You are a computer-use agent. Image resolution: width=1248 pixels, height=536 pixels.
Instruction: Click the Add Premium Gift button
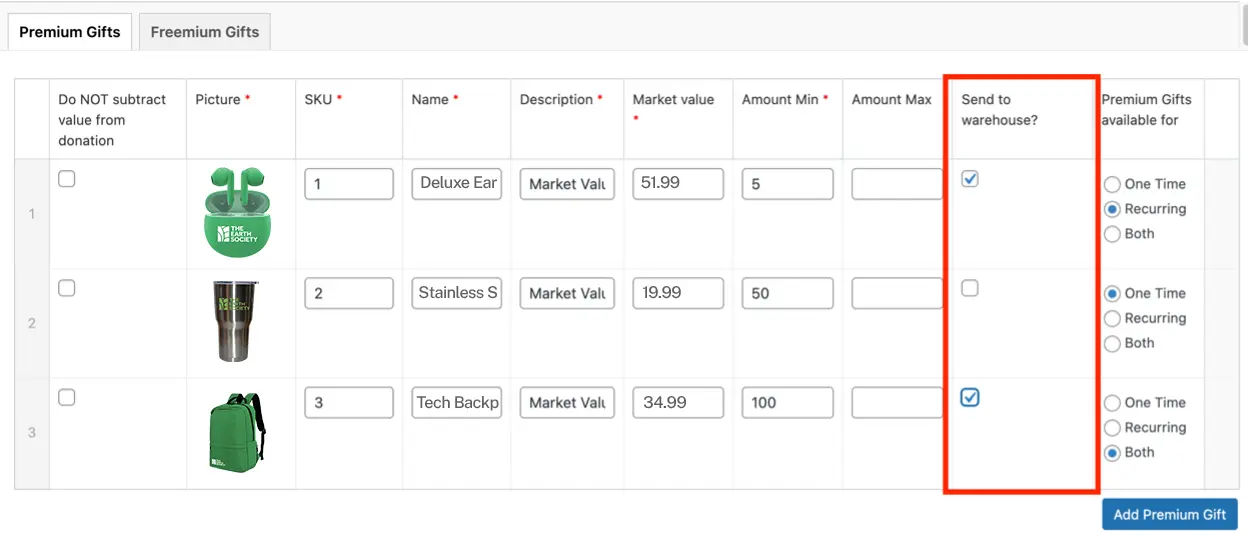click(1169, 515)
